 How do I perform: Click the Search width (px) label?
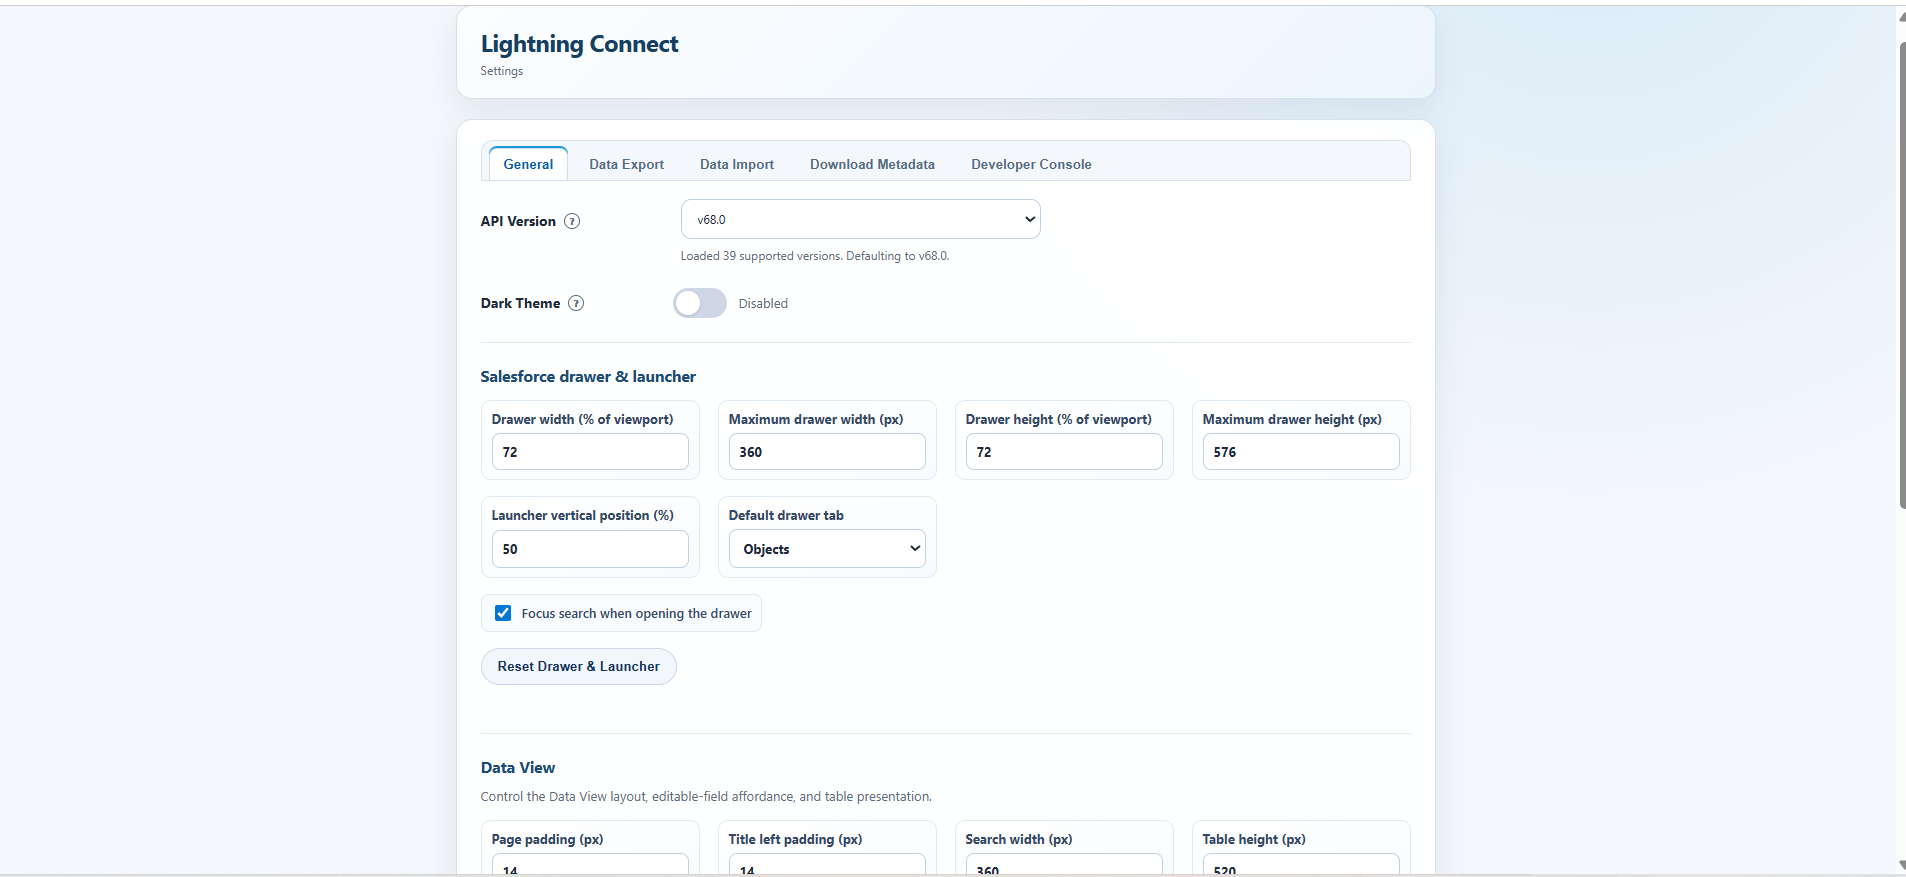1019,839
